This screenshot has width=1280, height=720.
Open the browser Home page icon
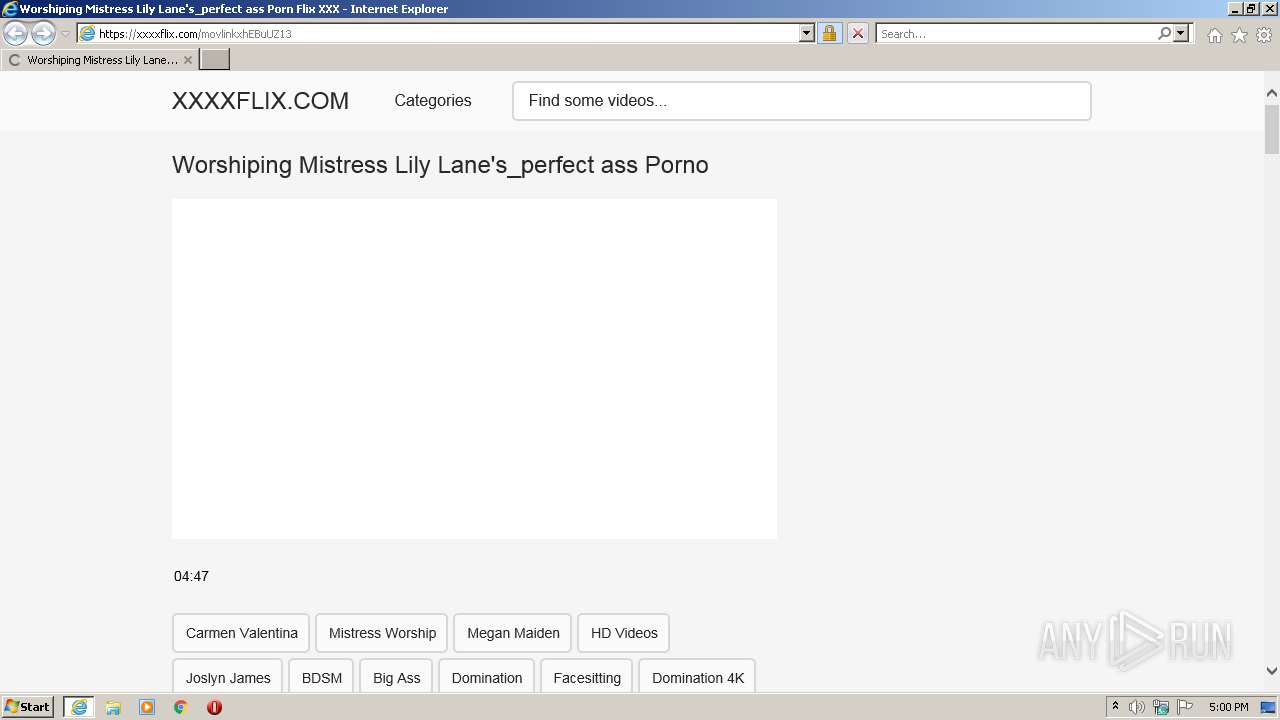point(1214,35)
